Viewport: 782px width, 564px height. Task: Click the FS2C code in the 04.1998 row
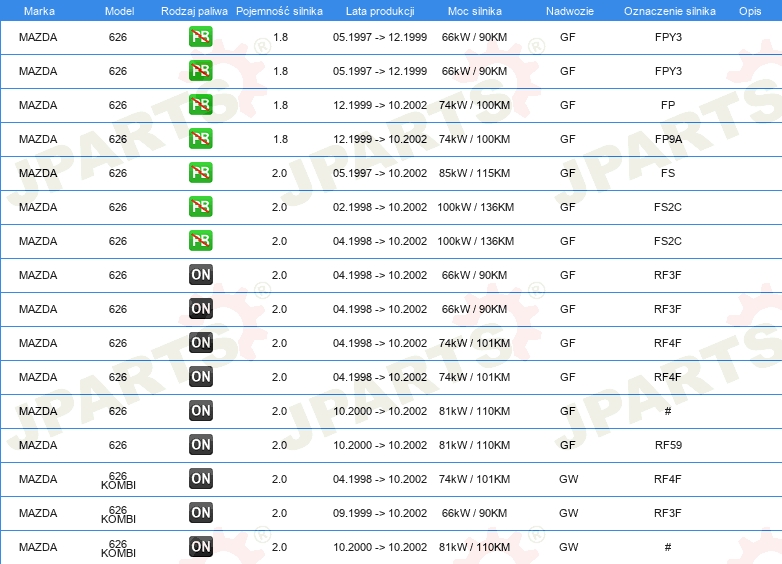pos(668,241)
